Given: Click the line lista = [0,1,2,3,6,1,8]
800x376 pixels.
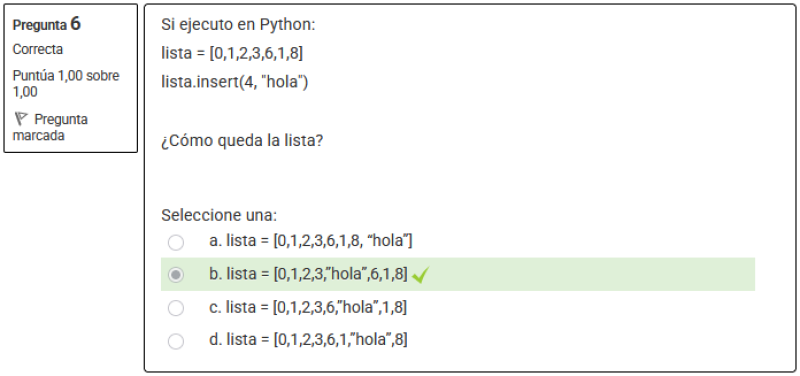Looking at the screenshot, I should [x=232, y=53].
